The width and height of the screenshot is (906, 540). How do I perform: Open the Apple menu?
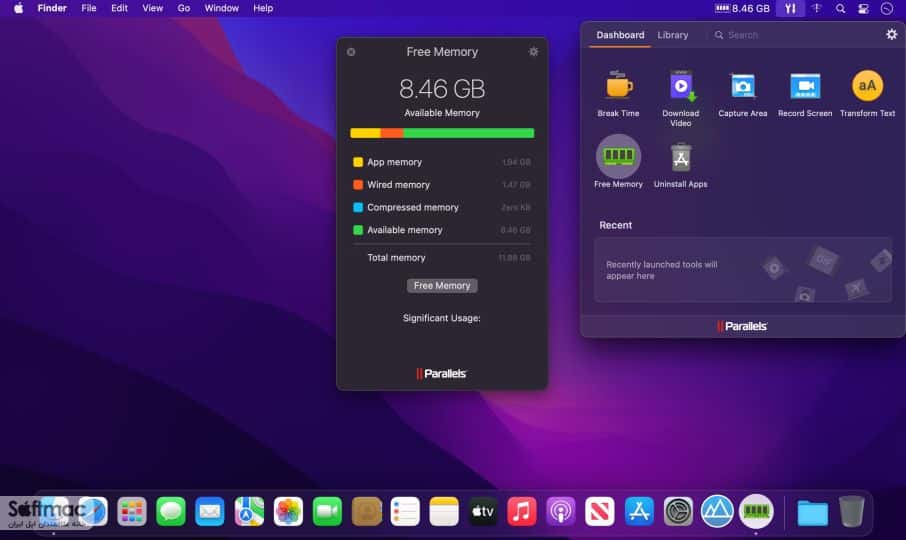pos(18,8)
